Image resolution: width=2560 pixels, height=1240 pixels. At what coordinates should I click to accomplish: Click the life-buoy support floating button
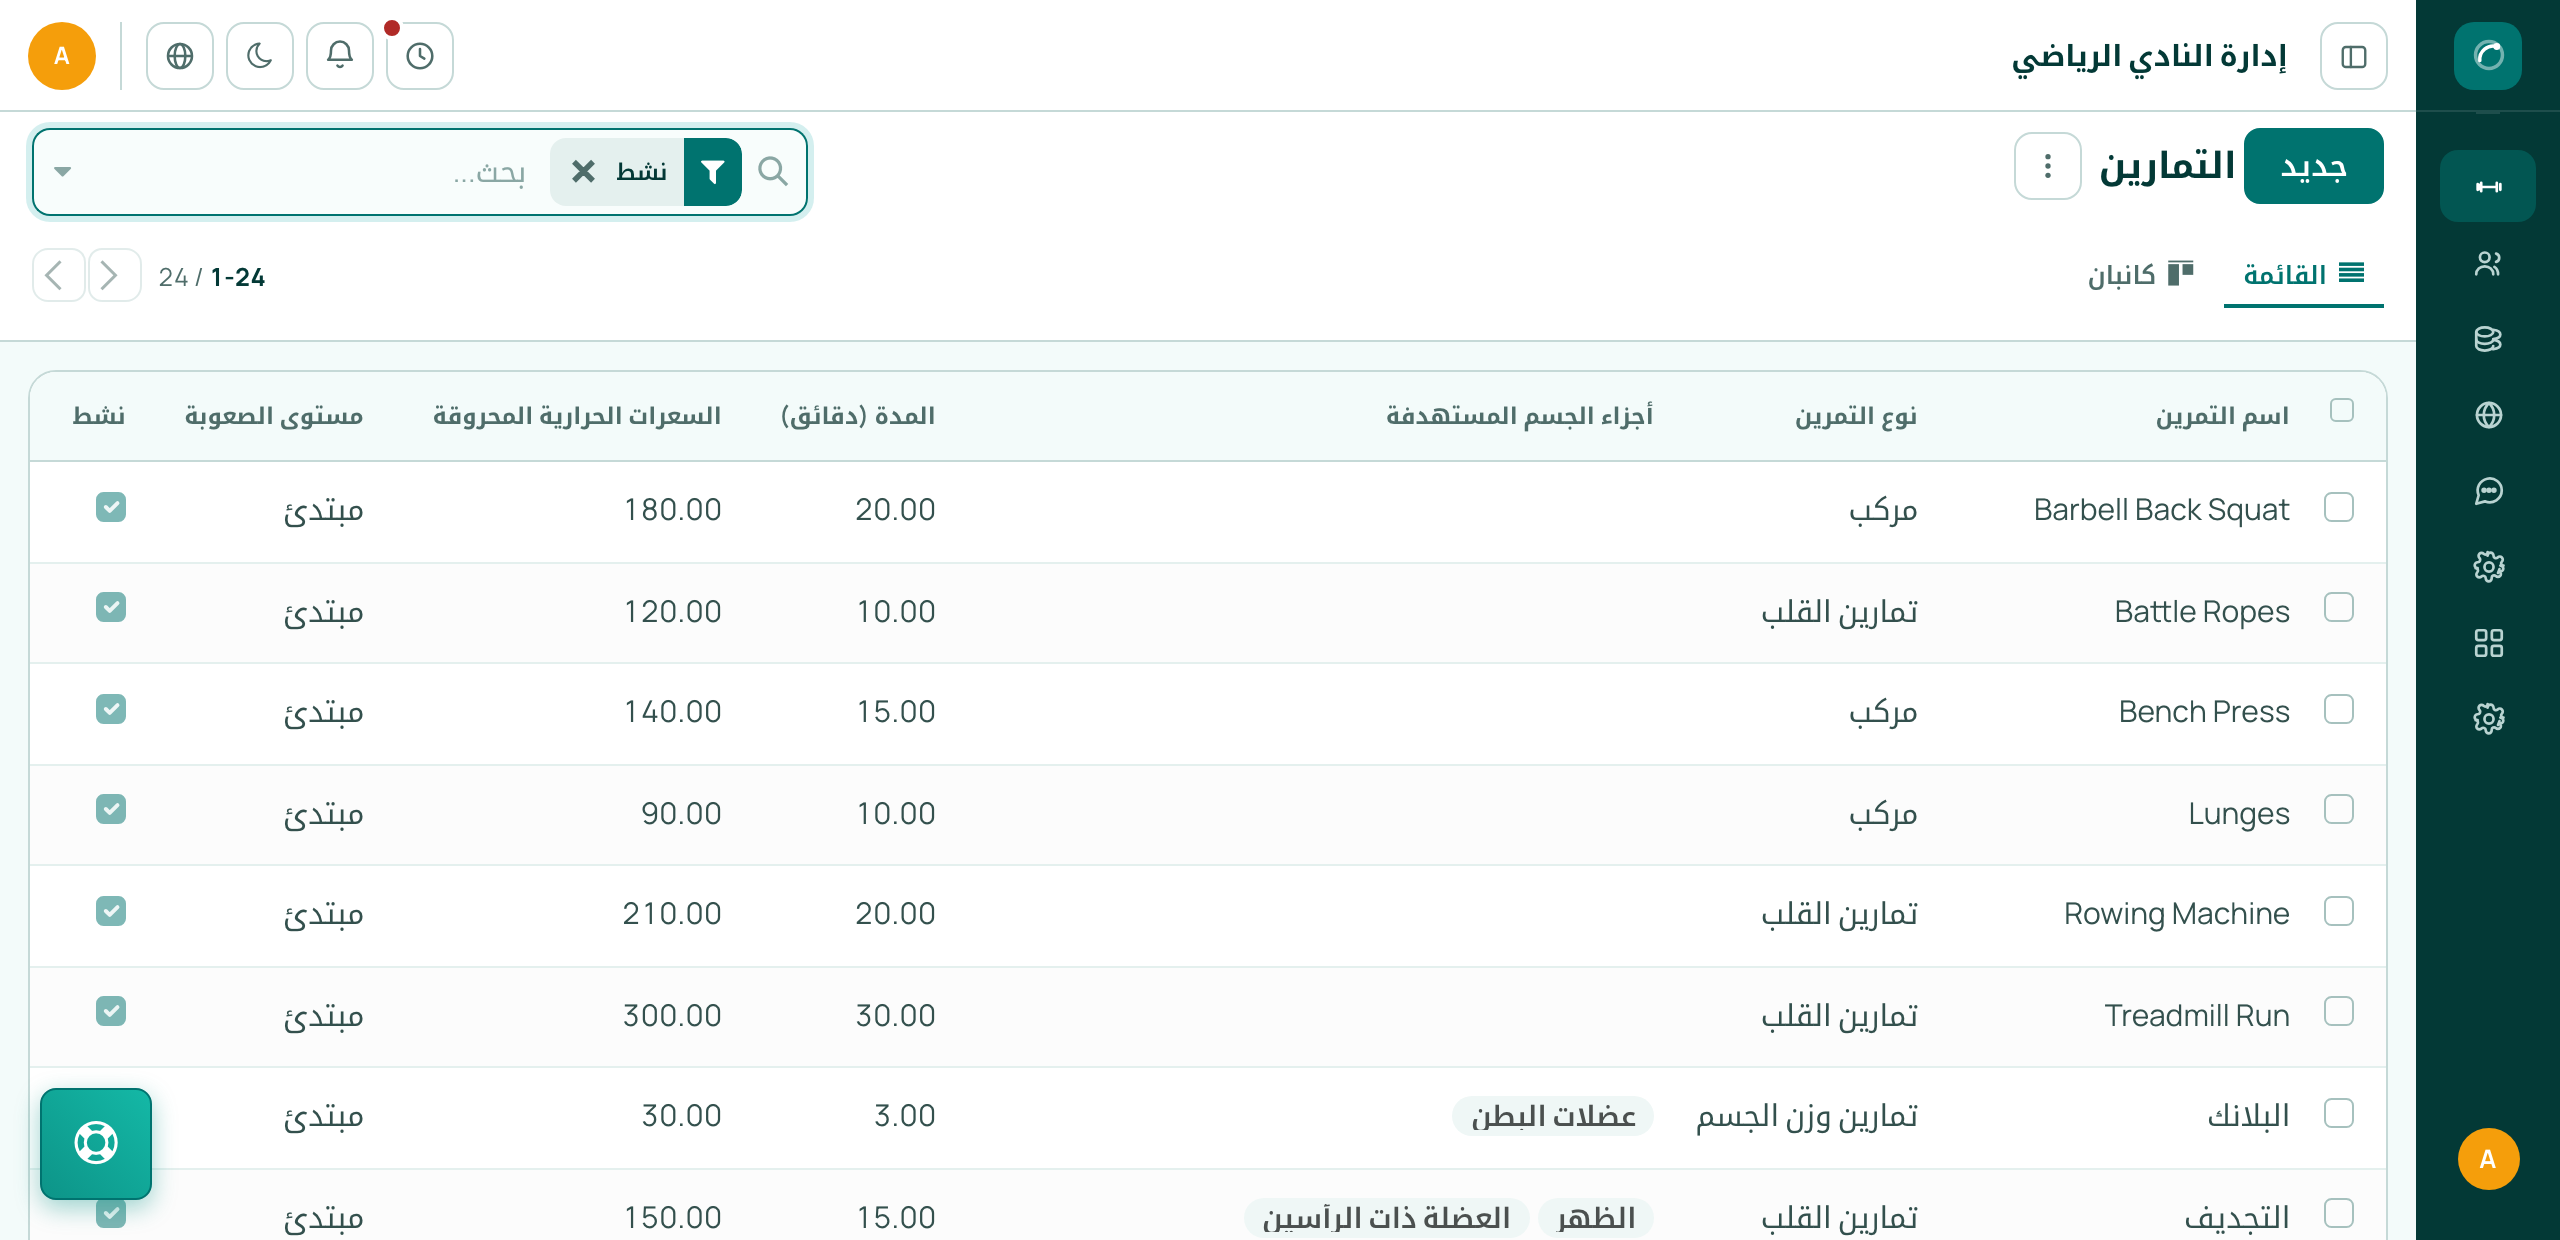pos(96,1143)
